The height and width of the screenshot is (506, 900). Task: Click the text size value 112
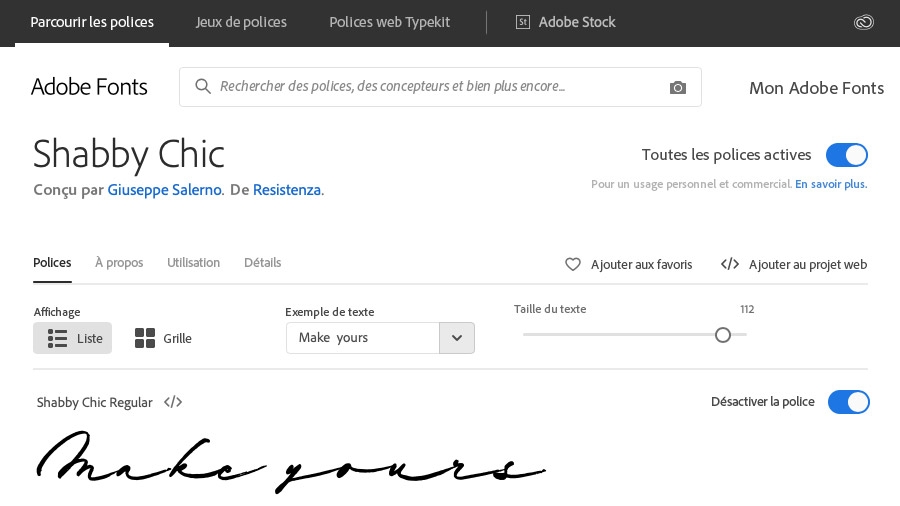pyautogui.click(x=747, y=309)
